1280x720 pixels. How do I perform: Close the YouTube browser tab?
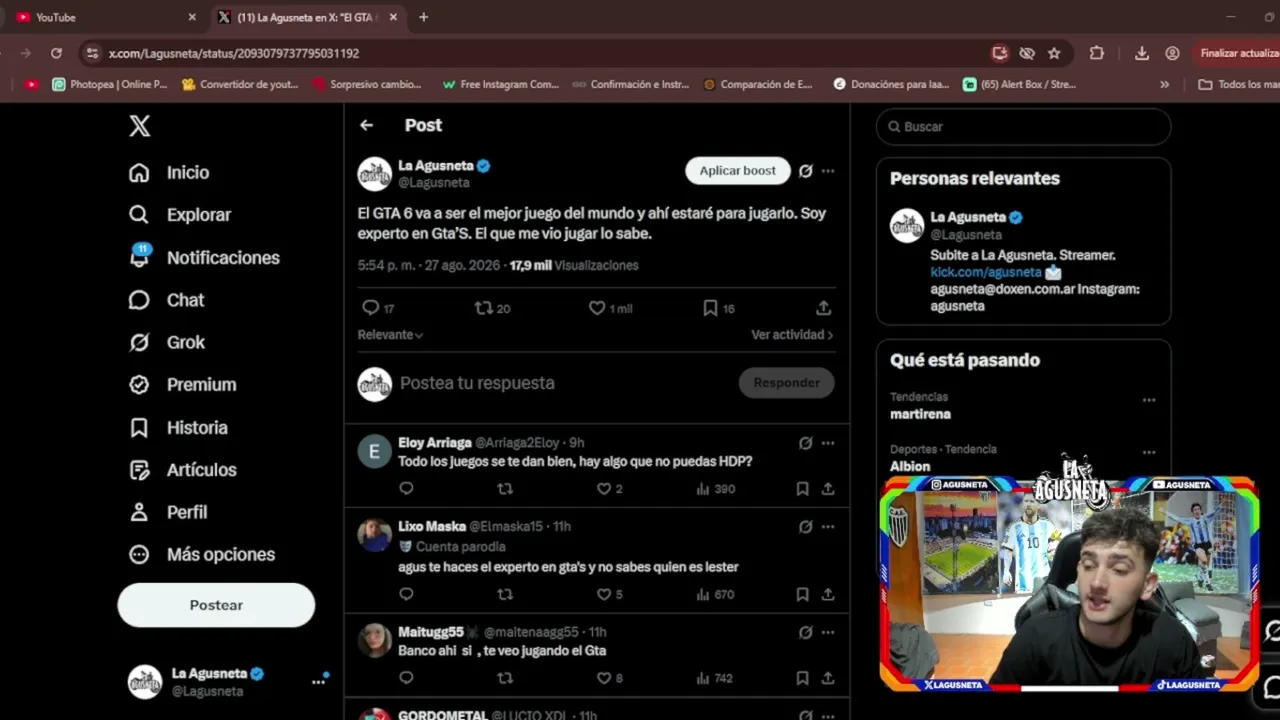coord(192,17)
